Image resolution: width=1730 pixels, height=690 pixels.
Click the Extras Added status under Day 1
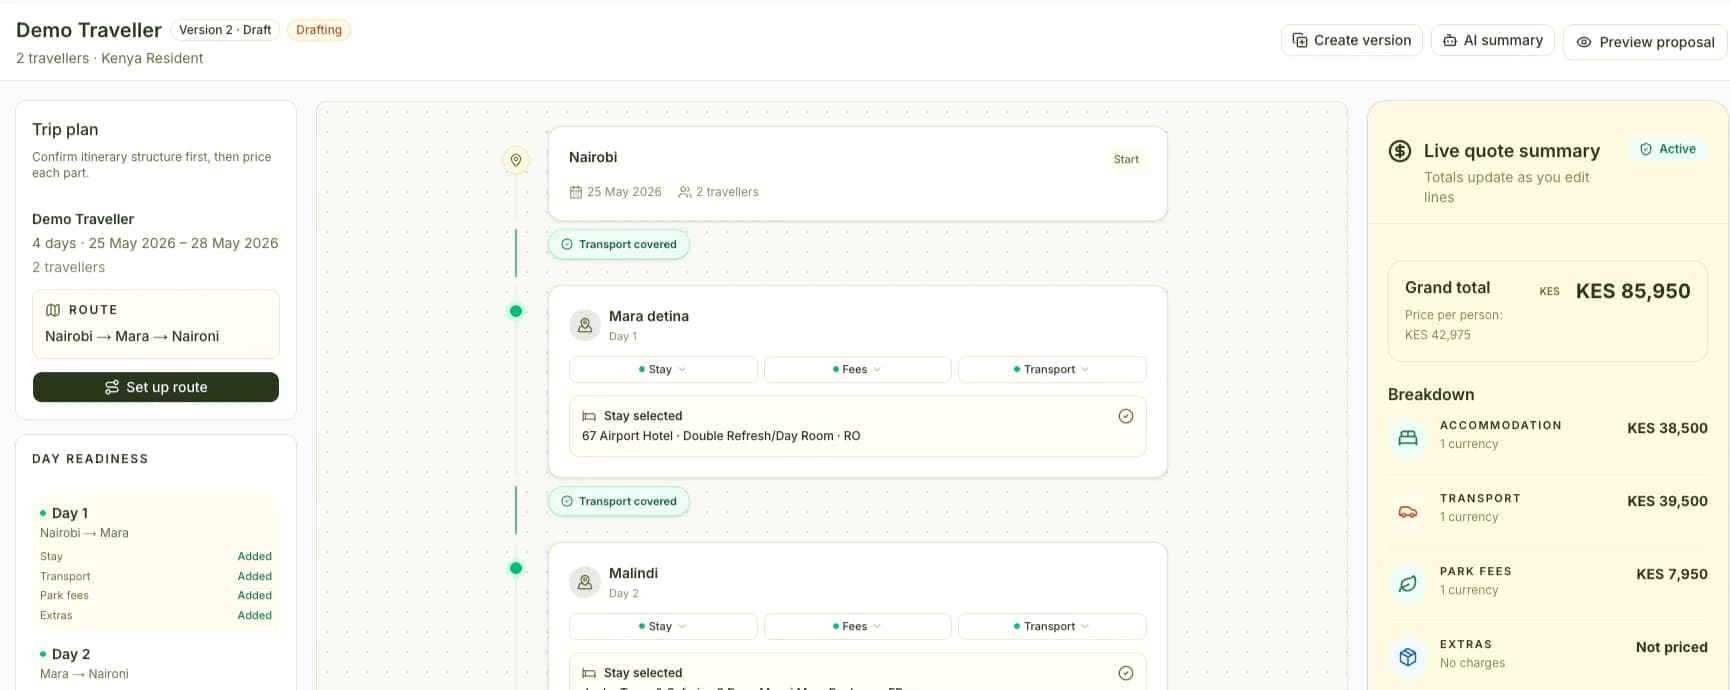point(255,615)
